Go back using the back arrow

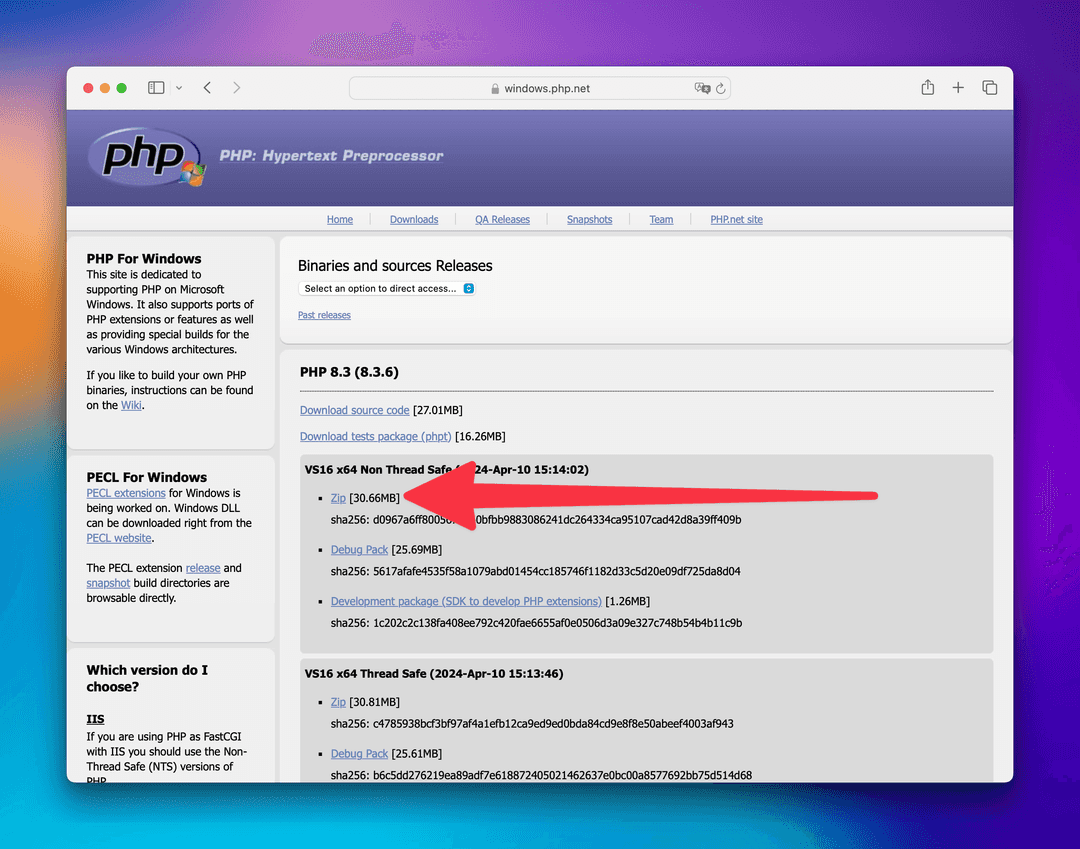[x=207, y=88]
